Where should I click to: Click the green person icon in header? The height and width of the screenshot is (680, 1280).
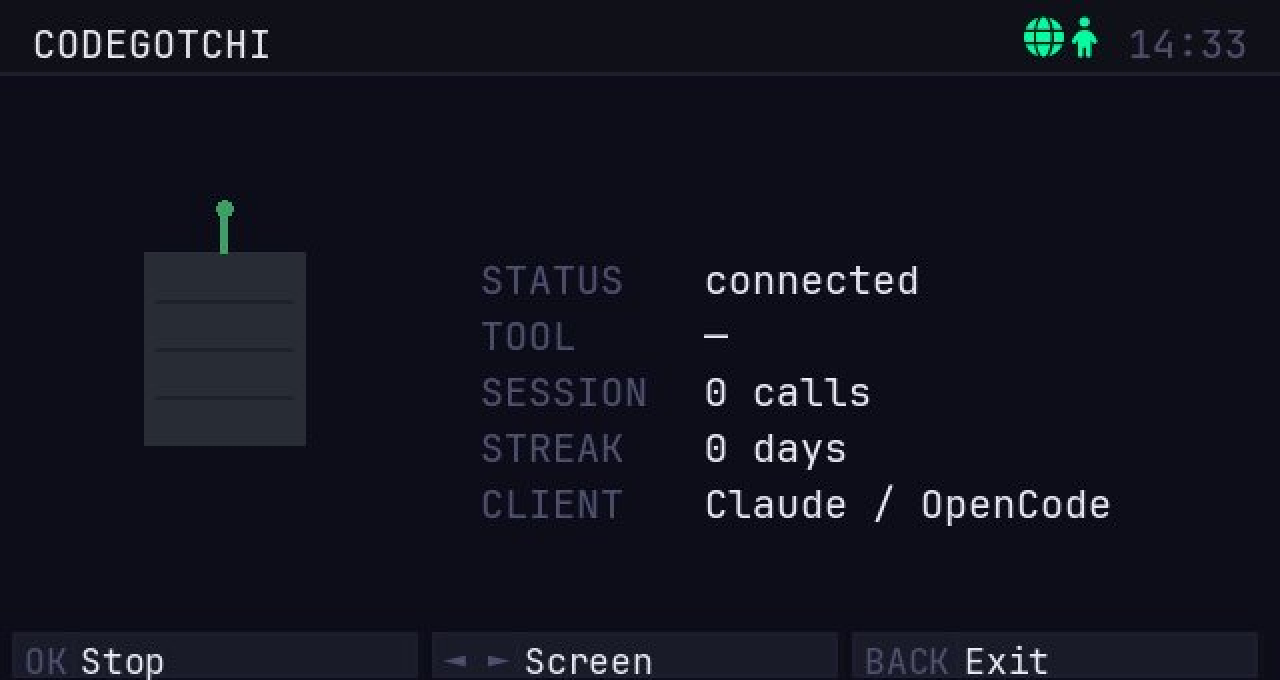[1084, 38]
